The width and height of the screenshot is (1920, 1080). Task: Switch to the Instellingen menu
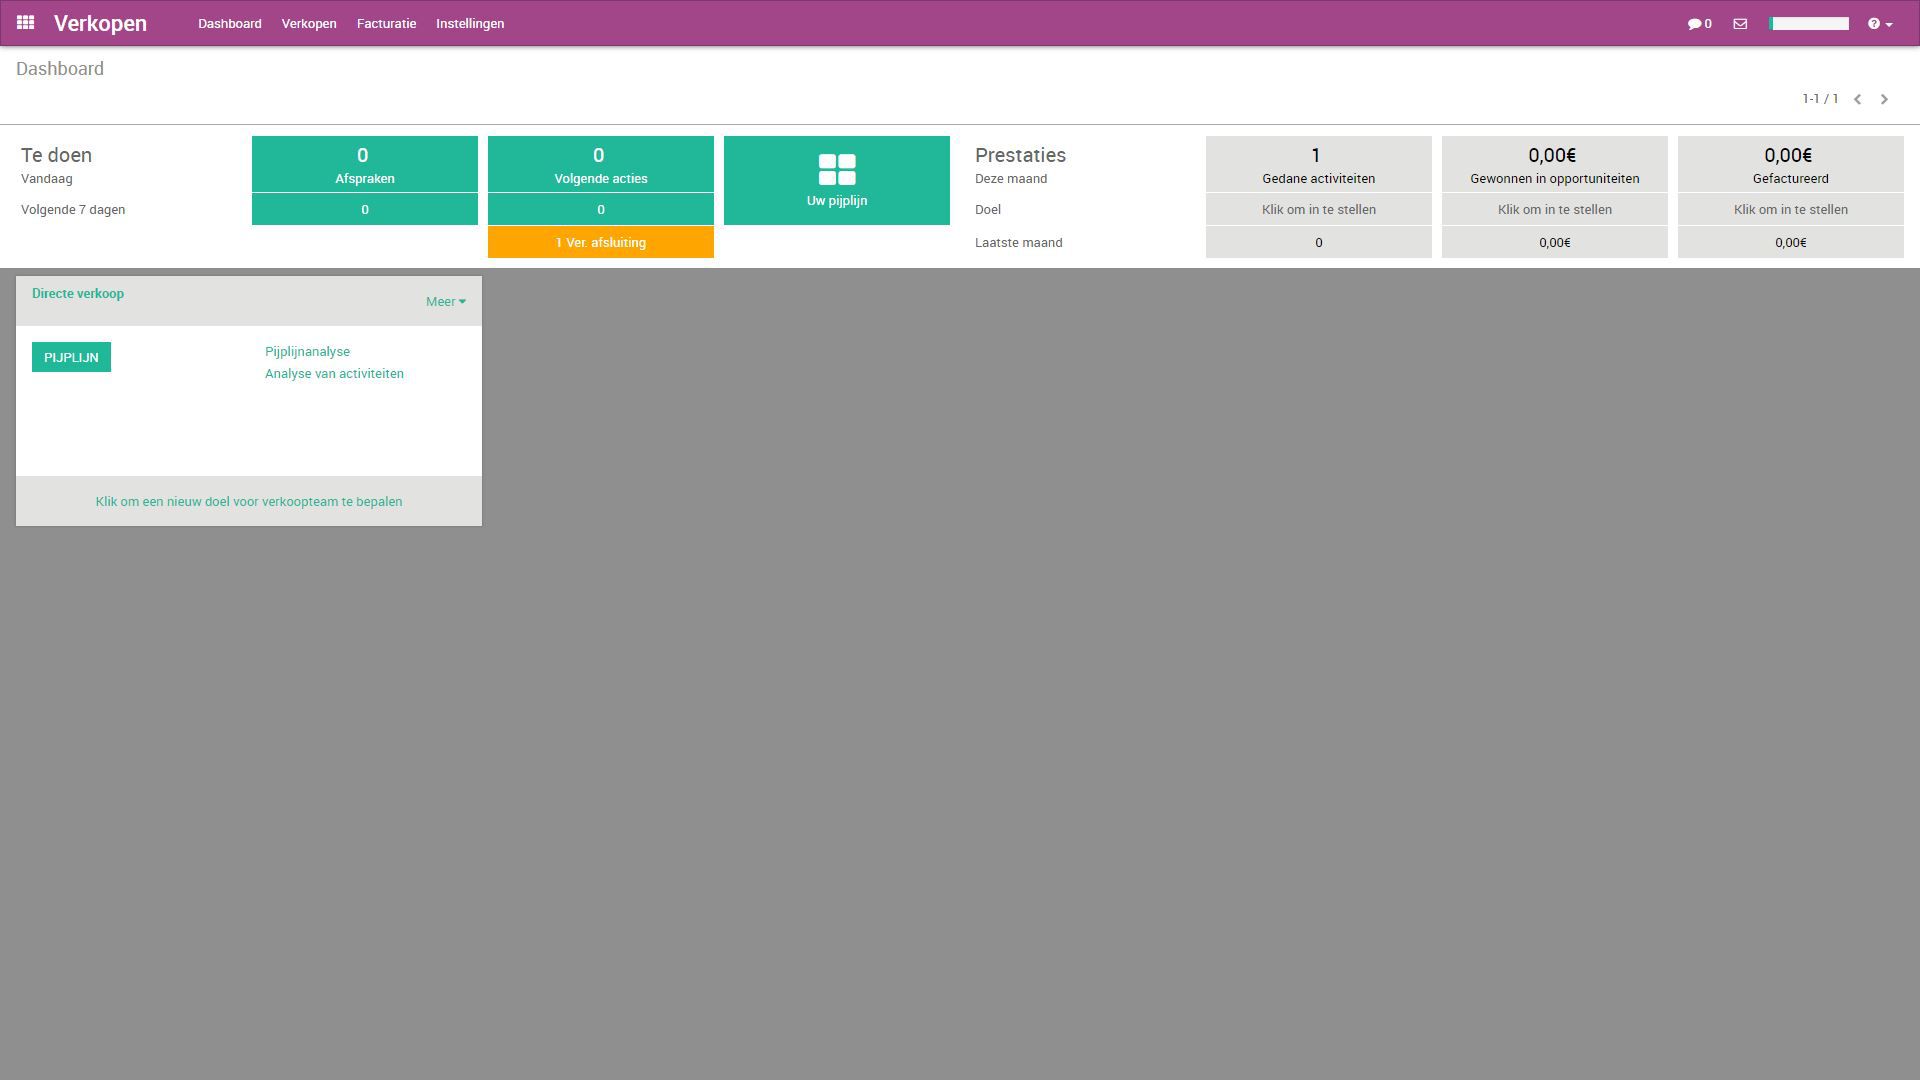pos(469,23)
